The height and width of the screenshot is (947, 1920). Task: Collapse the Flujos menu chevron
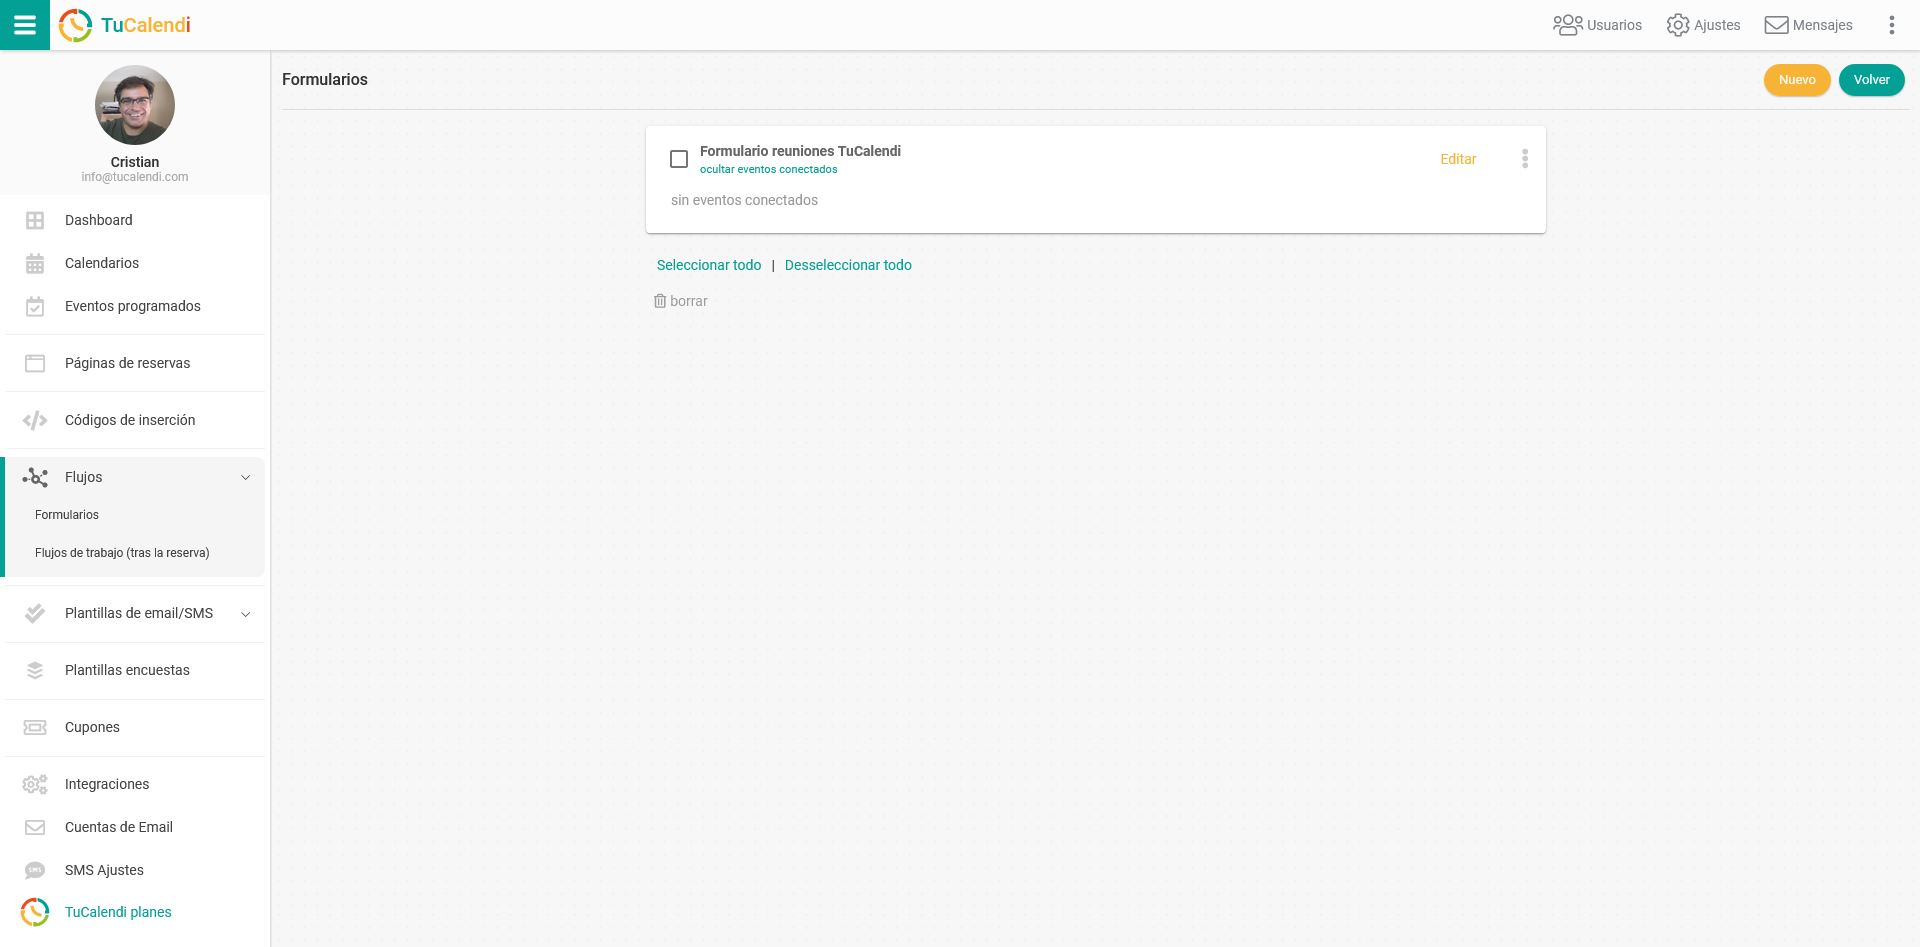[245, 477]
